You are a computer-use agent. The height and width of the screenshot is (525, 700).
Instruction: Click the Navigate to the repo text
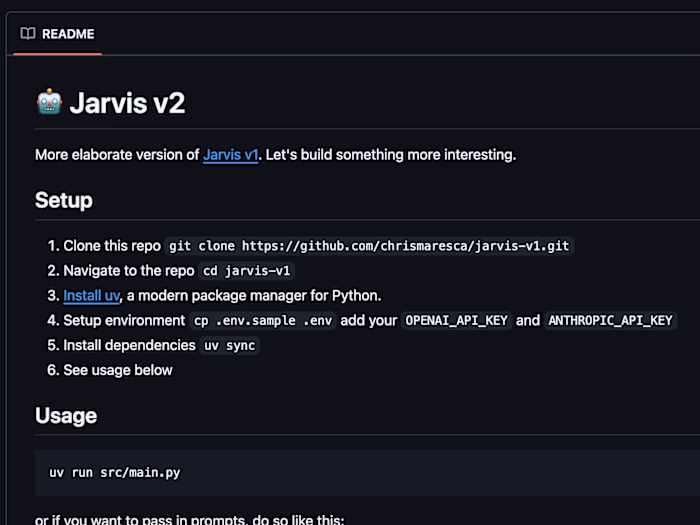[129, 271]
